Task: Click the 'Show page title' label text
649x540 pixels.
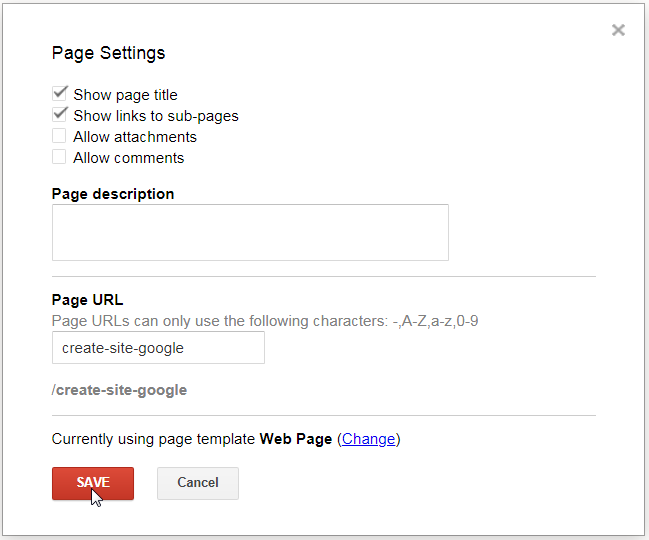Action: point(125,95)
